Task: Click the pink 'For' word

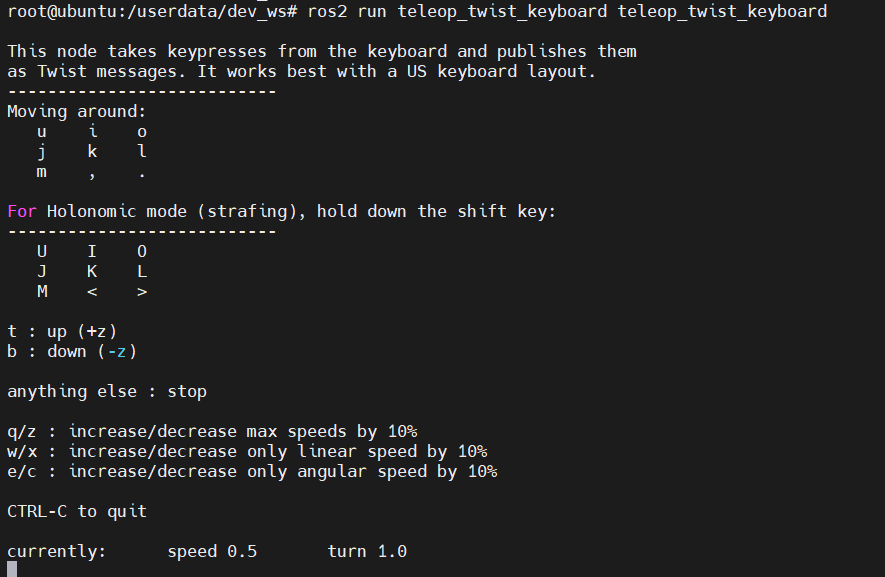Action: (22, 212)
